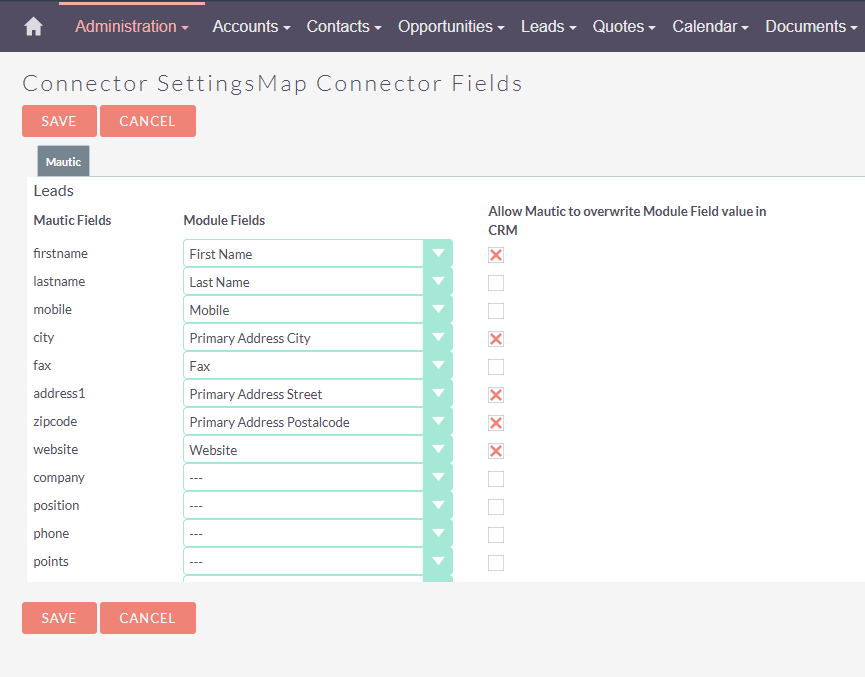
Task: Open the firstname module field dropdown
Action: pos(317,254)
